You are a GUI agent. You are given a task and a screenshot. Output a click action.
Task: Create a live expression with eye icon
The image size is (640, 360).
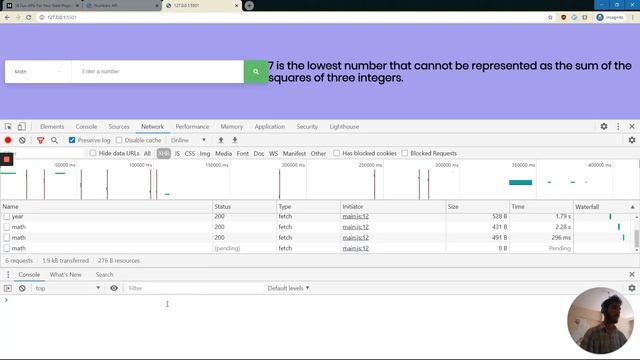(x=114, y=288)
